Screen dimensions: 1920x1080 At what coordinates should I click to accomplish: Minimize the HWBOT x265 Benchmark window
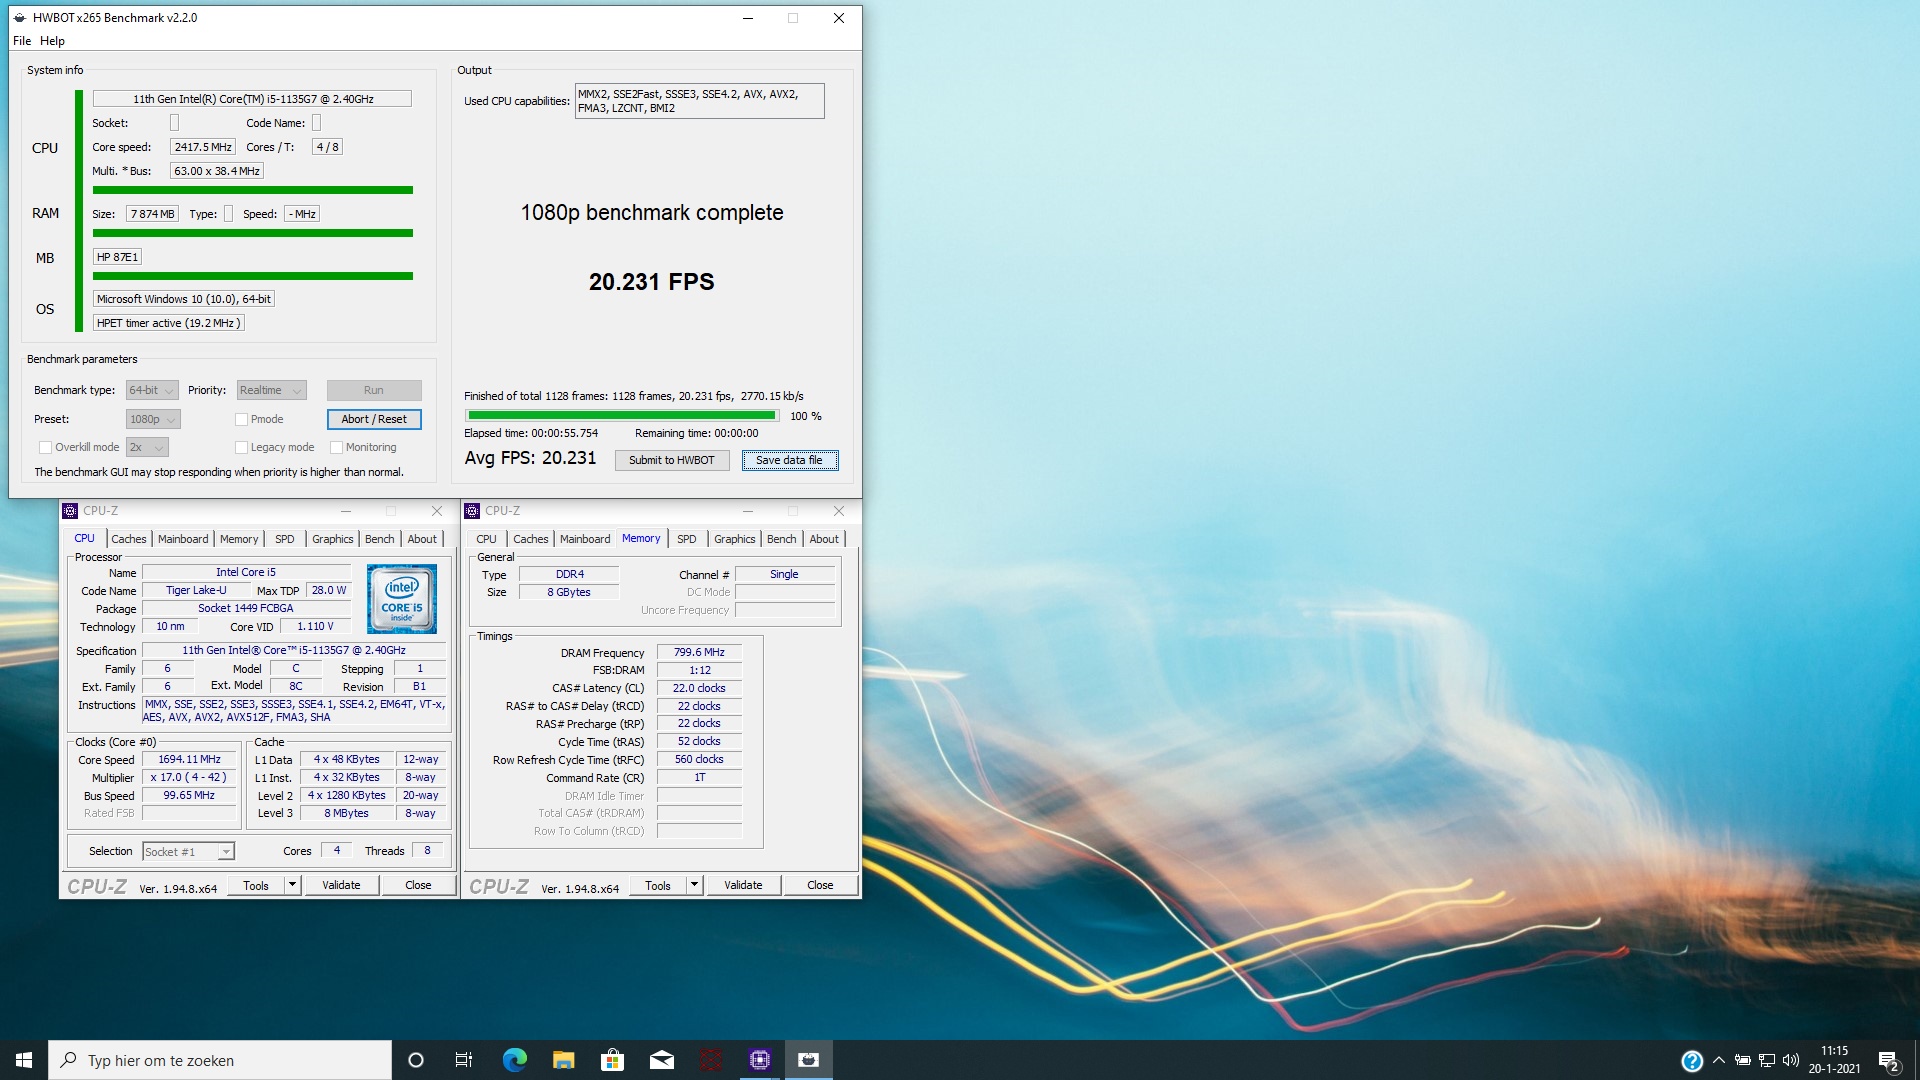[747, 18]
